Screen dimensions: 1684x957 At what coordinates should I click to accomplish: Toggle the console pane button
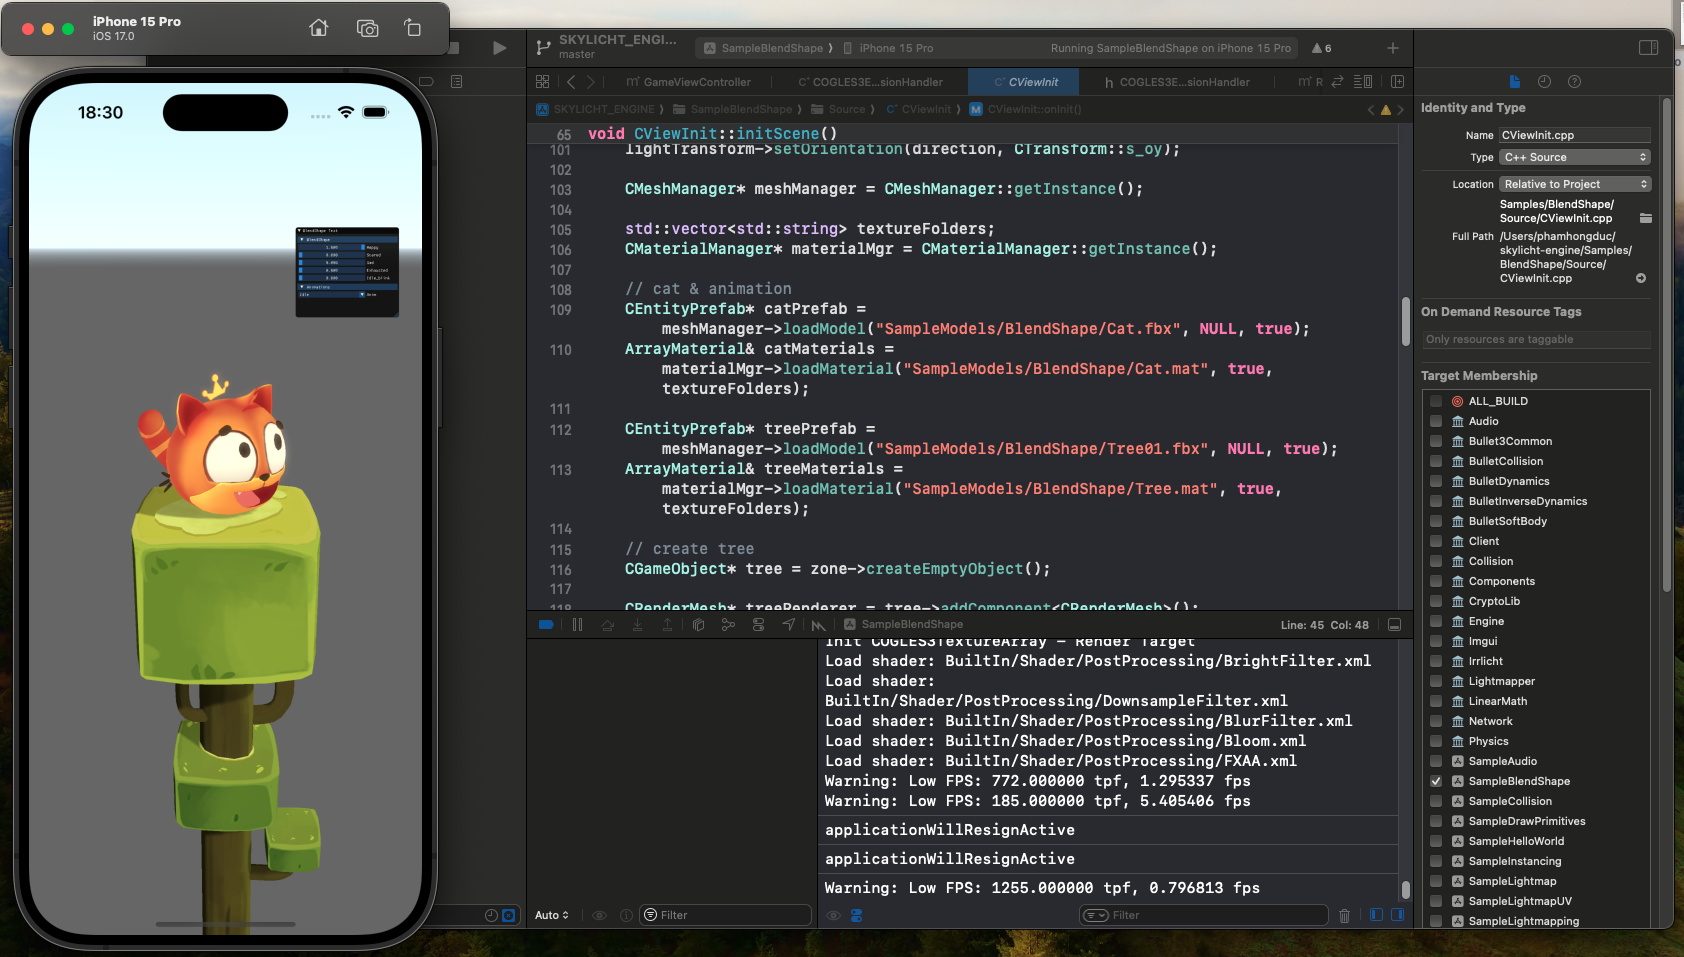(1398, 915)
